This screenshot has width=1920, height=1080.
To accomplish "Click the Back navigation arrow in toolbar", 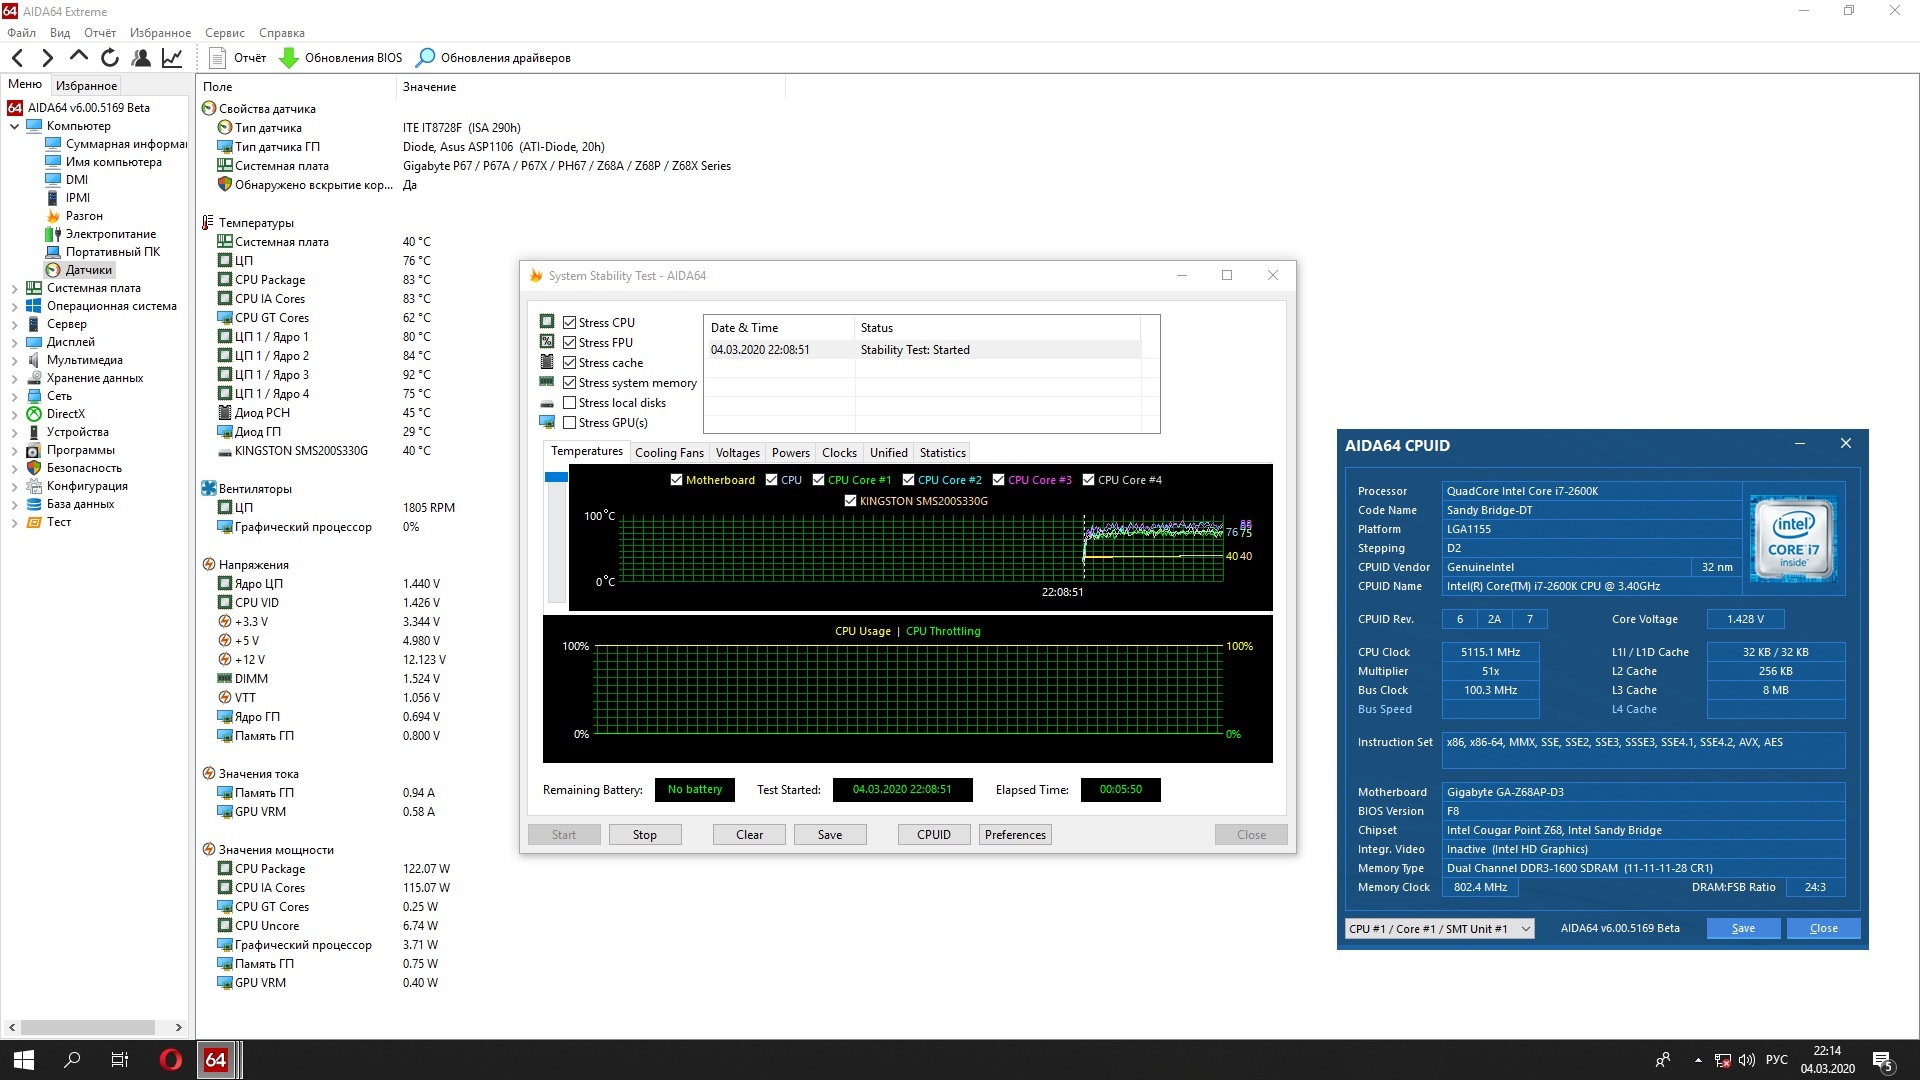I will pyautogui.click(x=17, y=58).
